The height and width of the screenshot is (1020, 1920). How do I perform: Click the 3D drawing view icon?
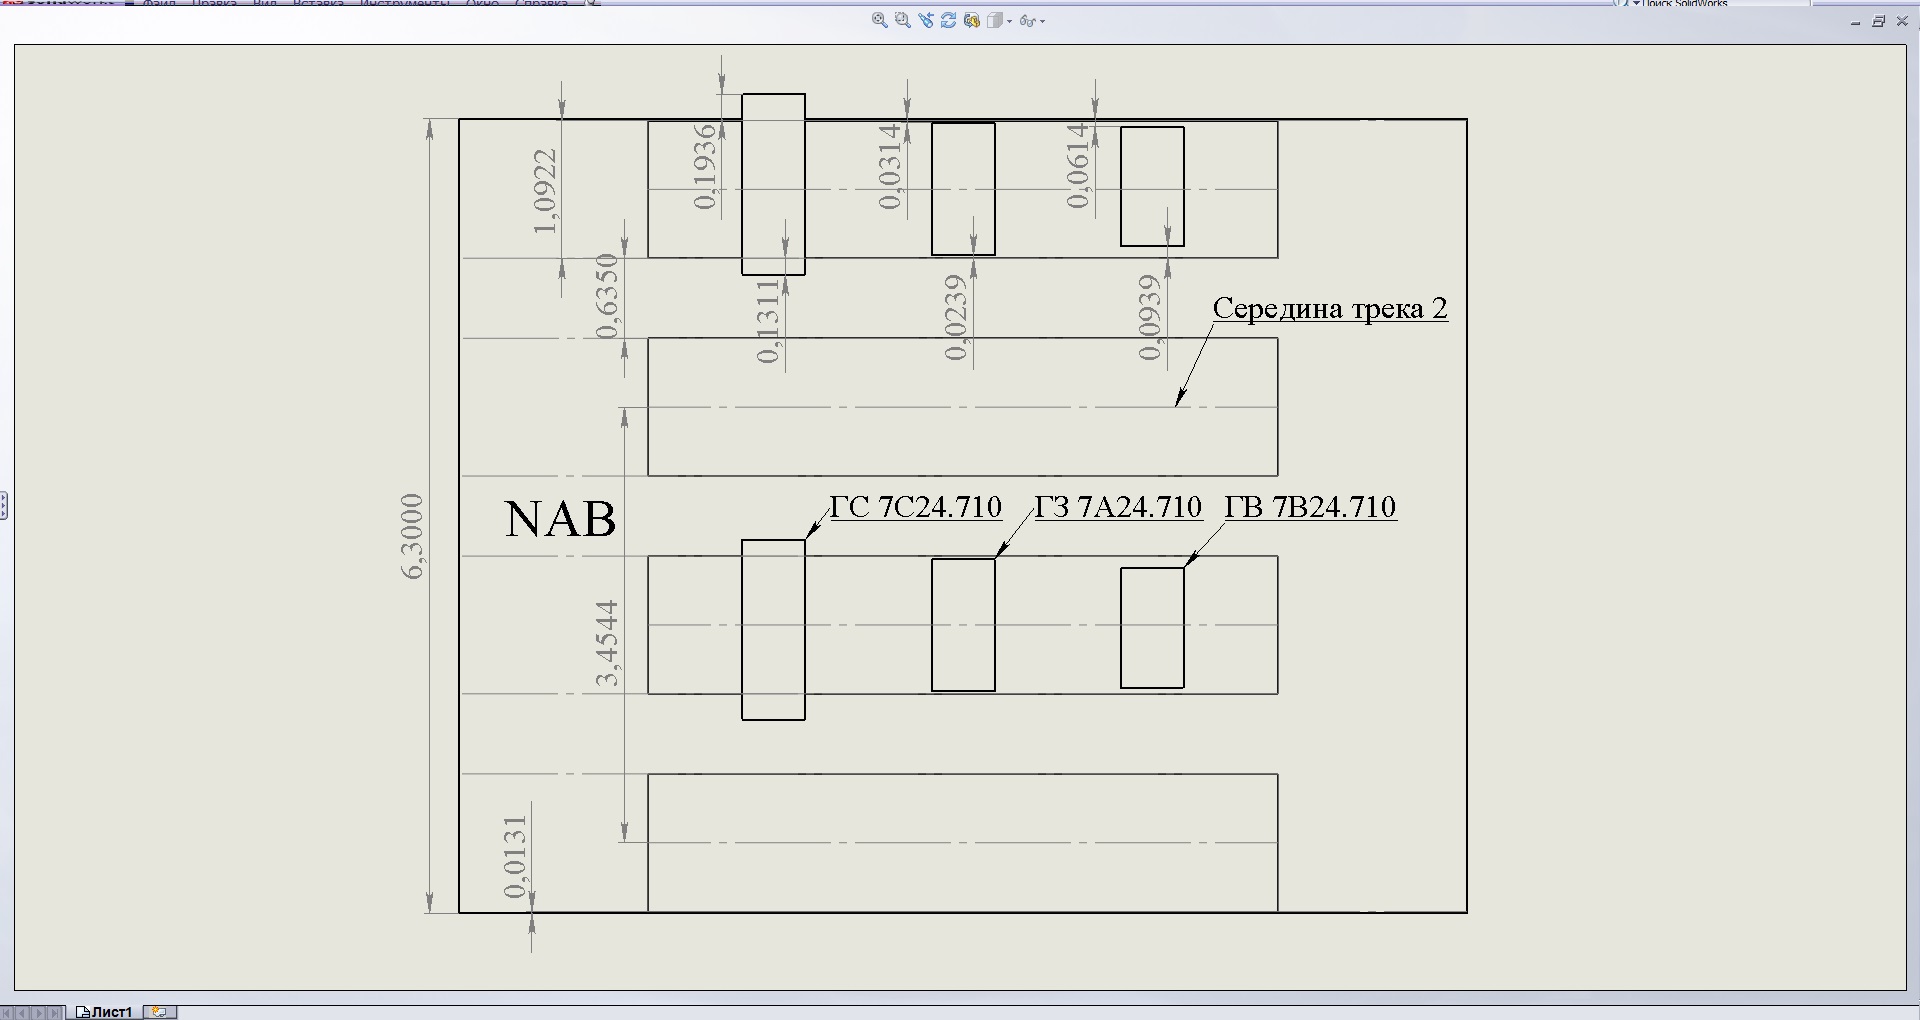point(972,20)
